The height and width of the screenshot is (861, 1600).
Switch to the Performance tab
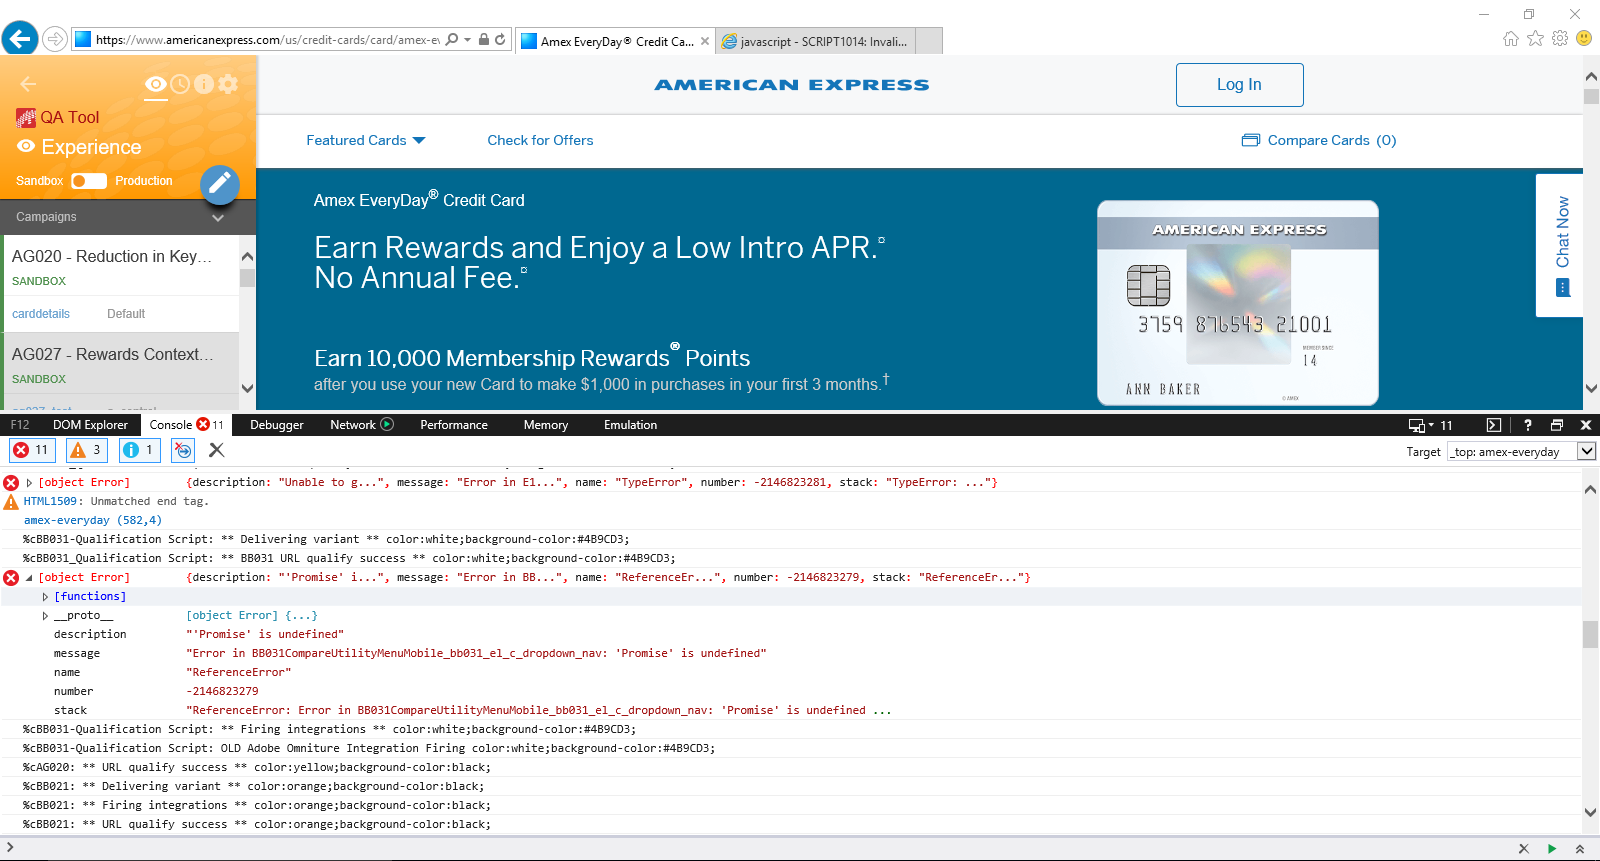tap(454, 425)
